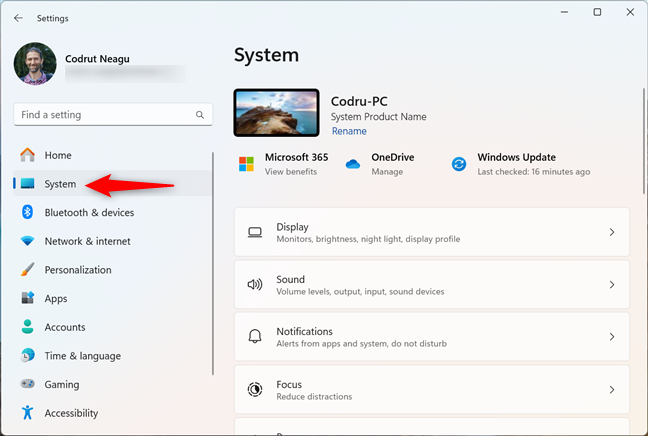The width and height of the screenshot is (648, 436).
Task: Click the Accessibility figure icon
Action: (28, 412)
